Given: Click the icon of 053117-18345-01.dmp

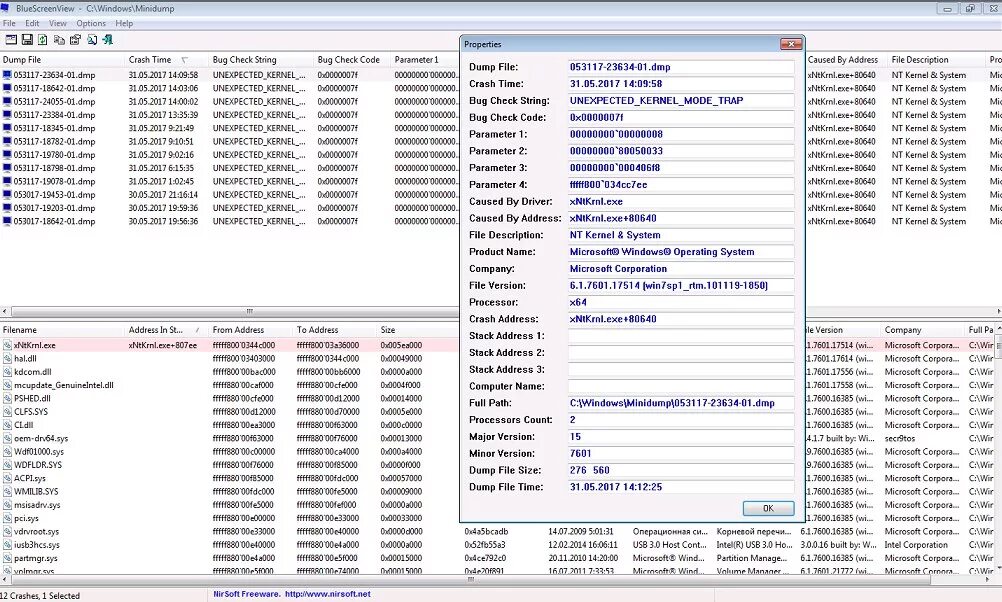Looking at the screenshot, I should (7, 128).
